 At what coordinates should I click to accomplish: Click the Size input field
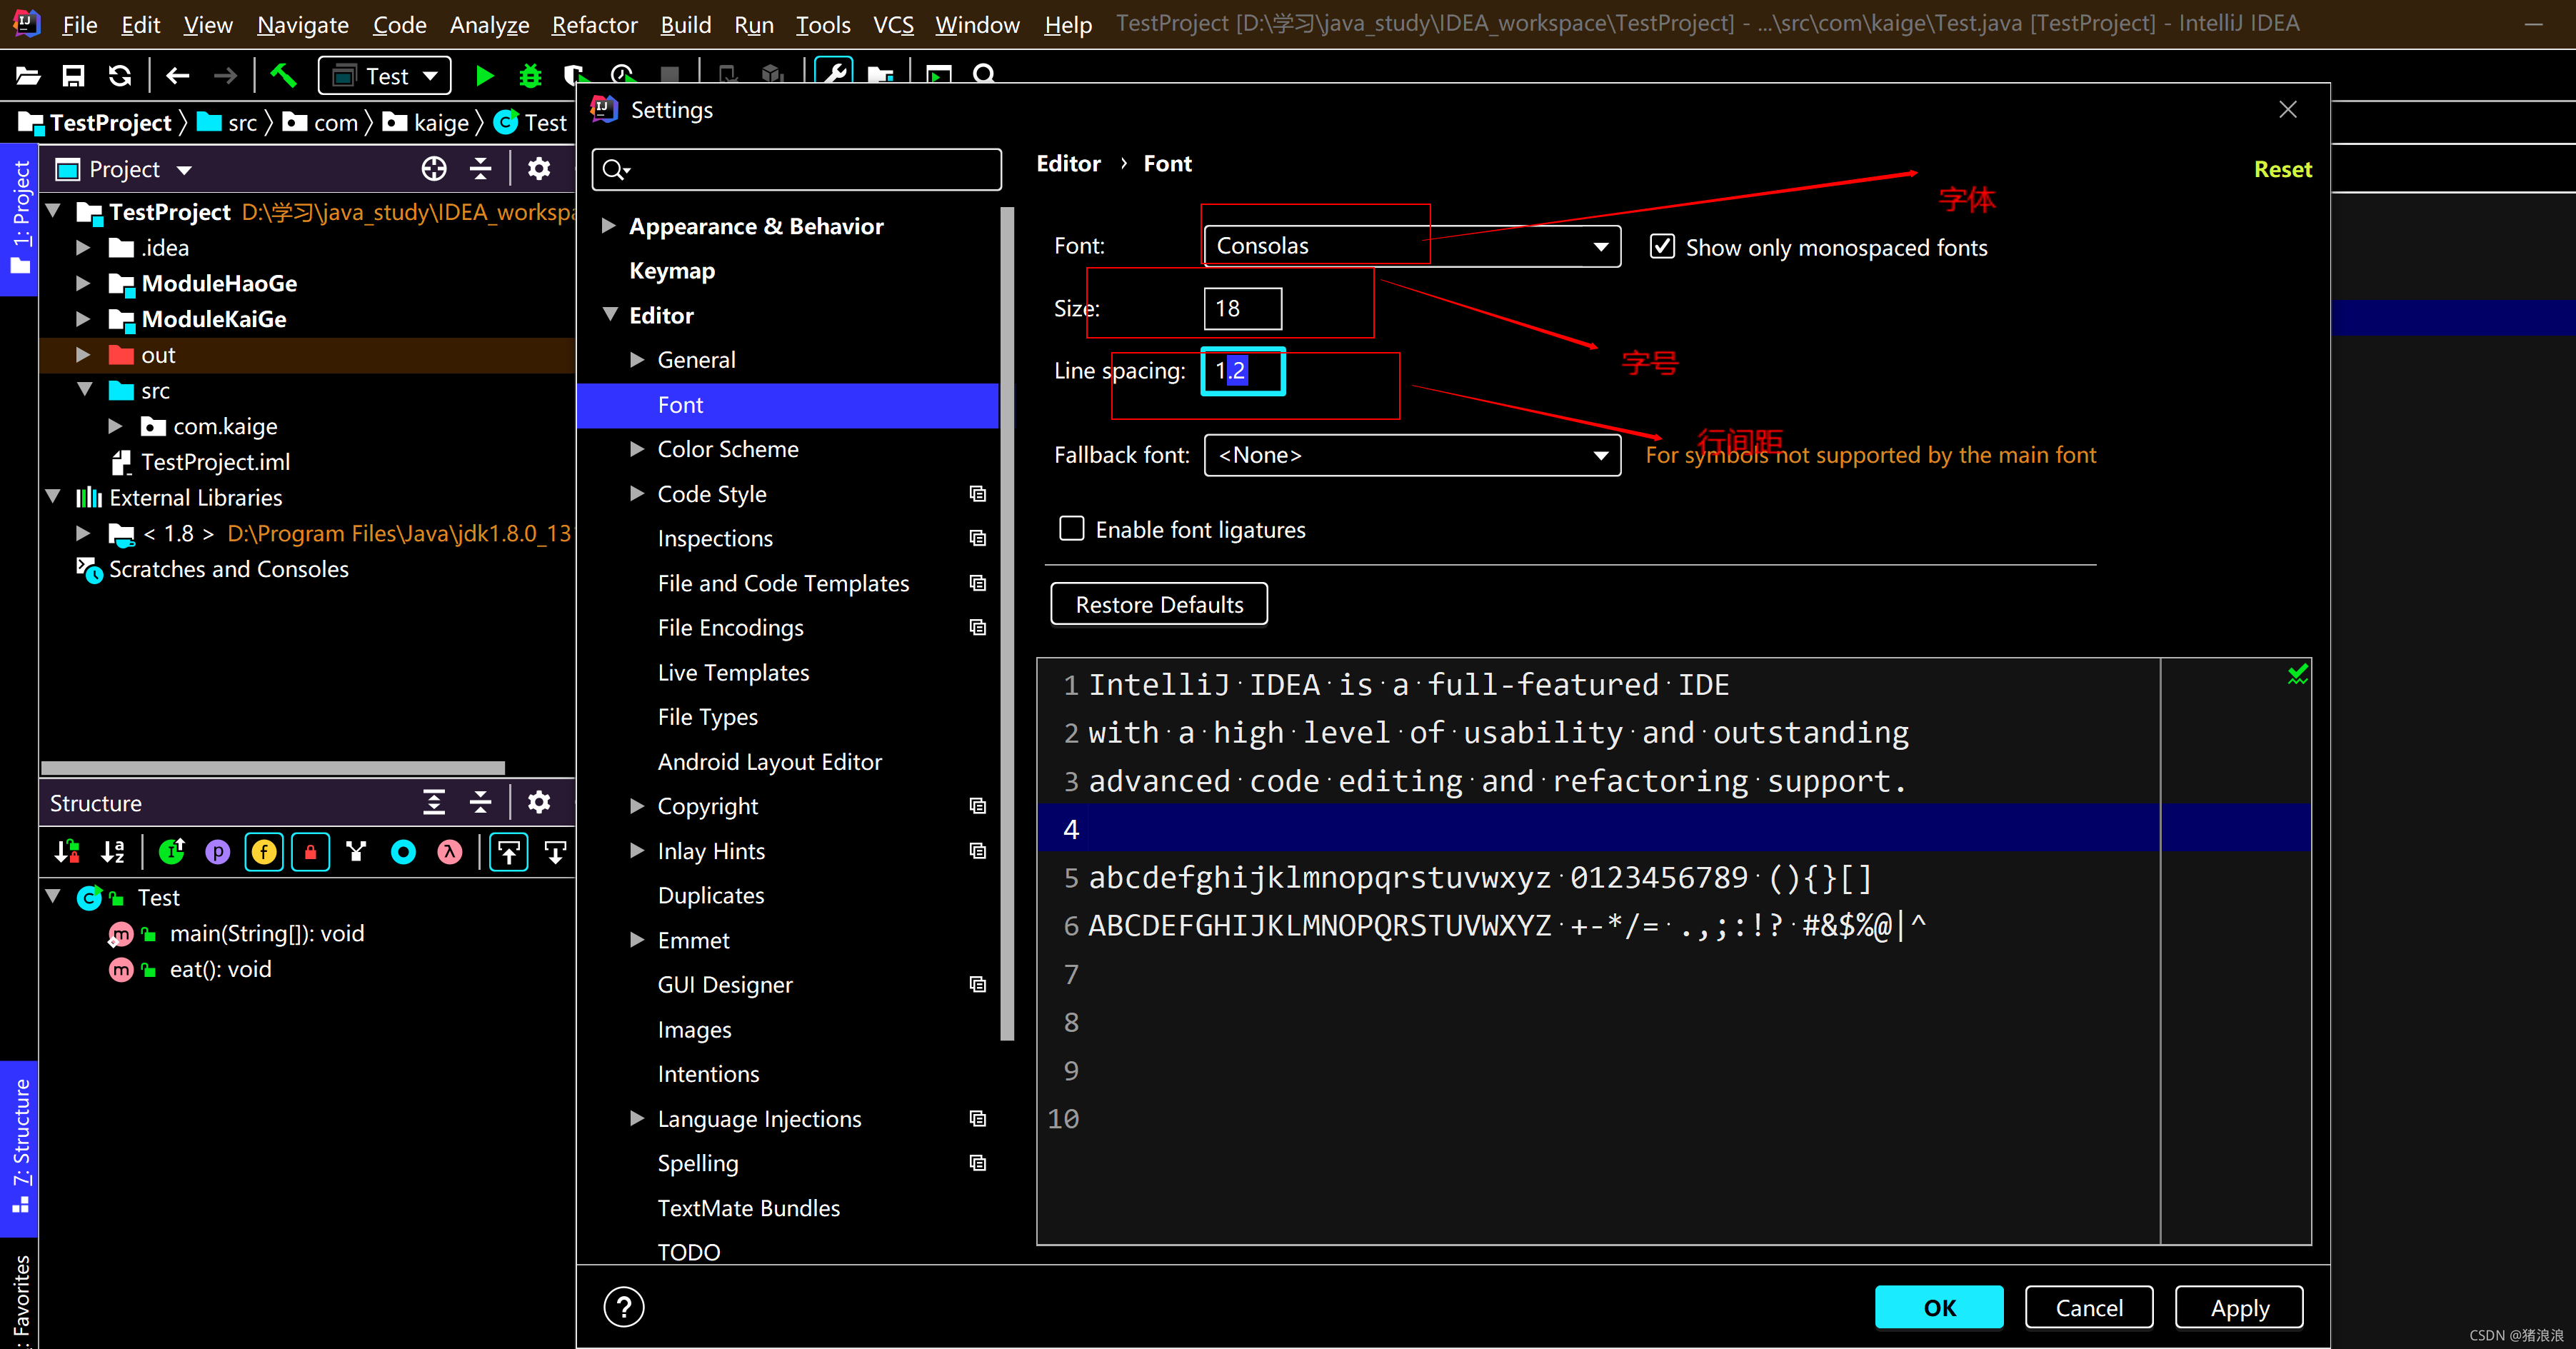[x=1242, y=308]
